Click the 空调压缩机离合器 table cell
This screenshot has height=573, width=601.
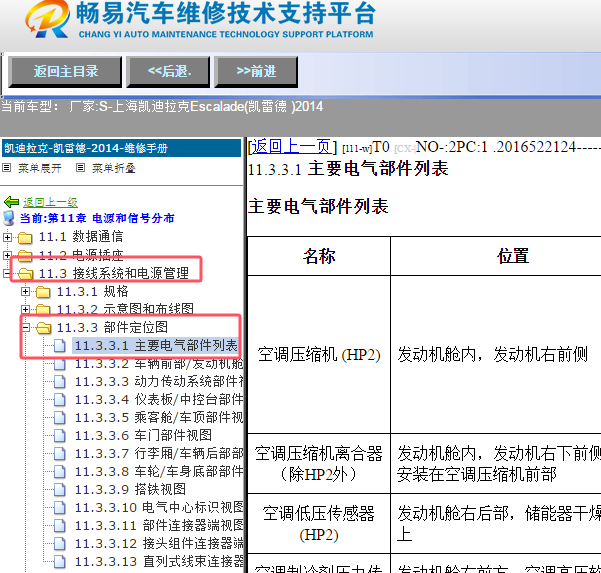pyautogui.click(x=319, y=464)
